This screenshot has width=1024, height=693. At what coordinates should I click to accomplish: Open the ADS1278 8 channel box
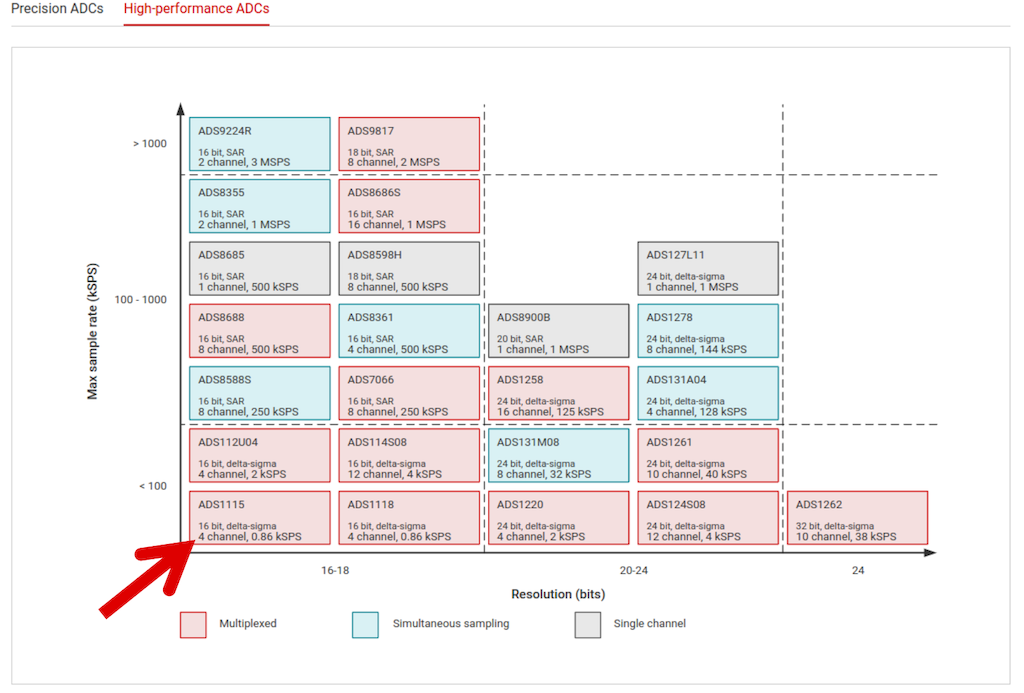(x=708, y=331)
